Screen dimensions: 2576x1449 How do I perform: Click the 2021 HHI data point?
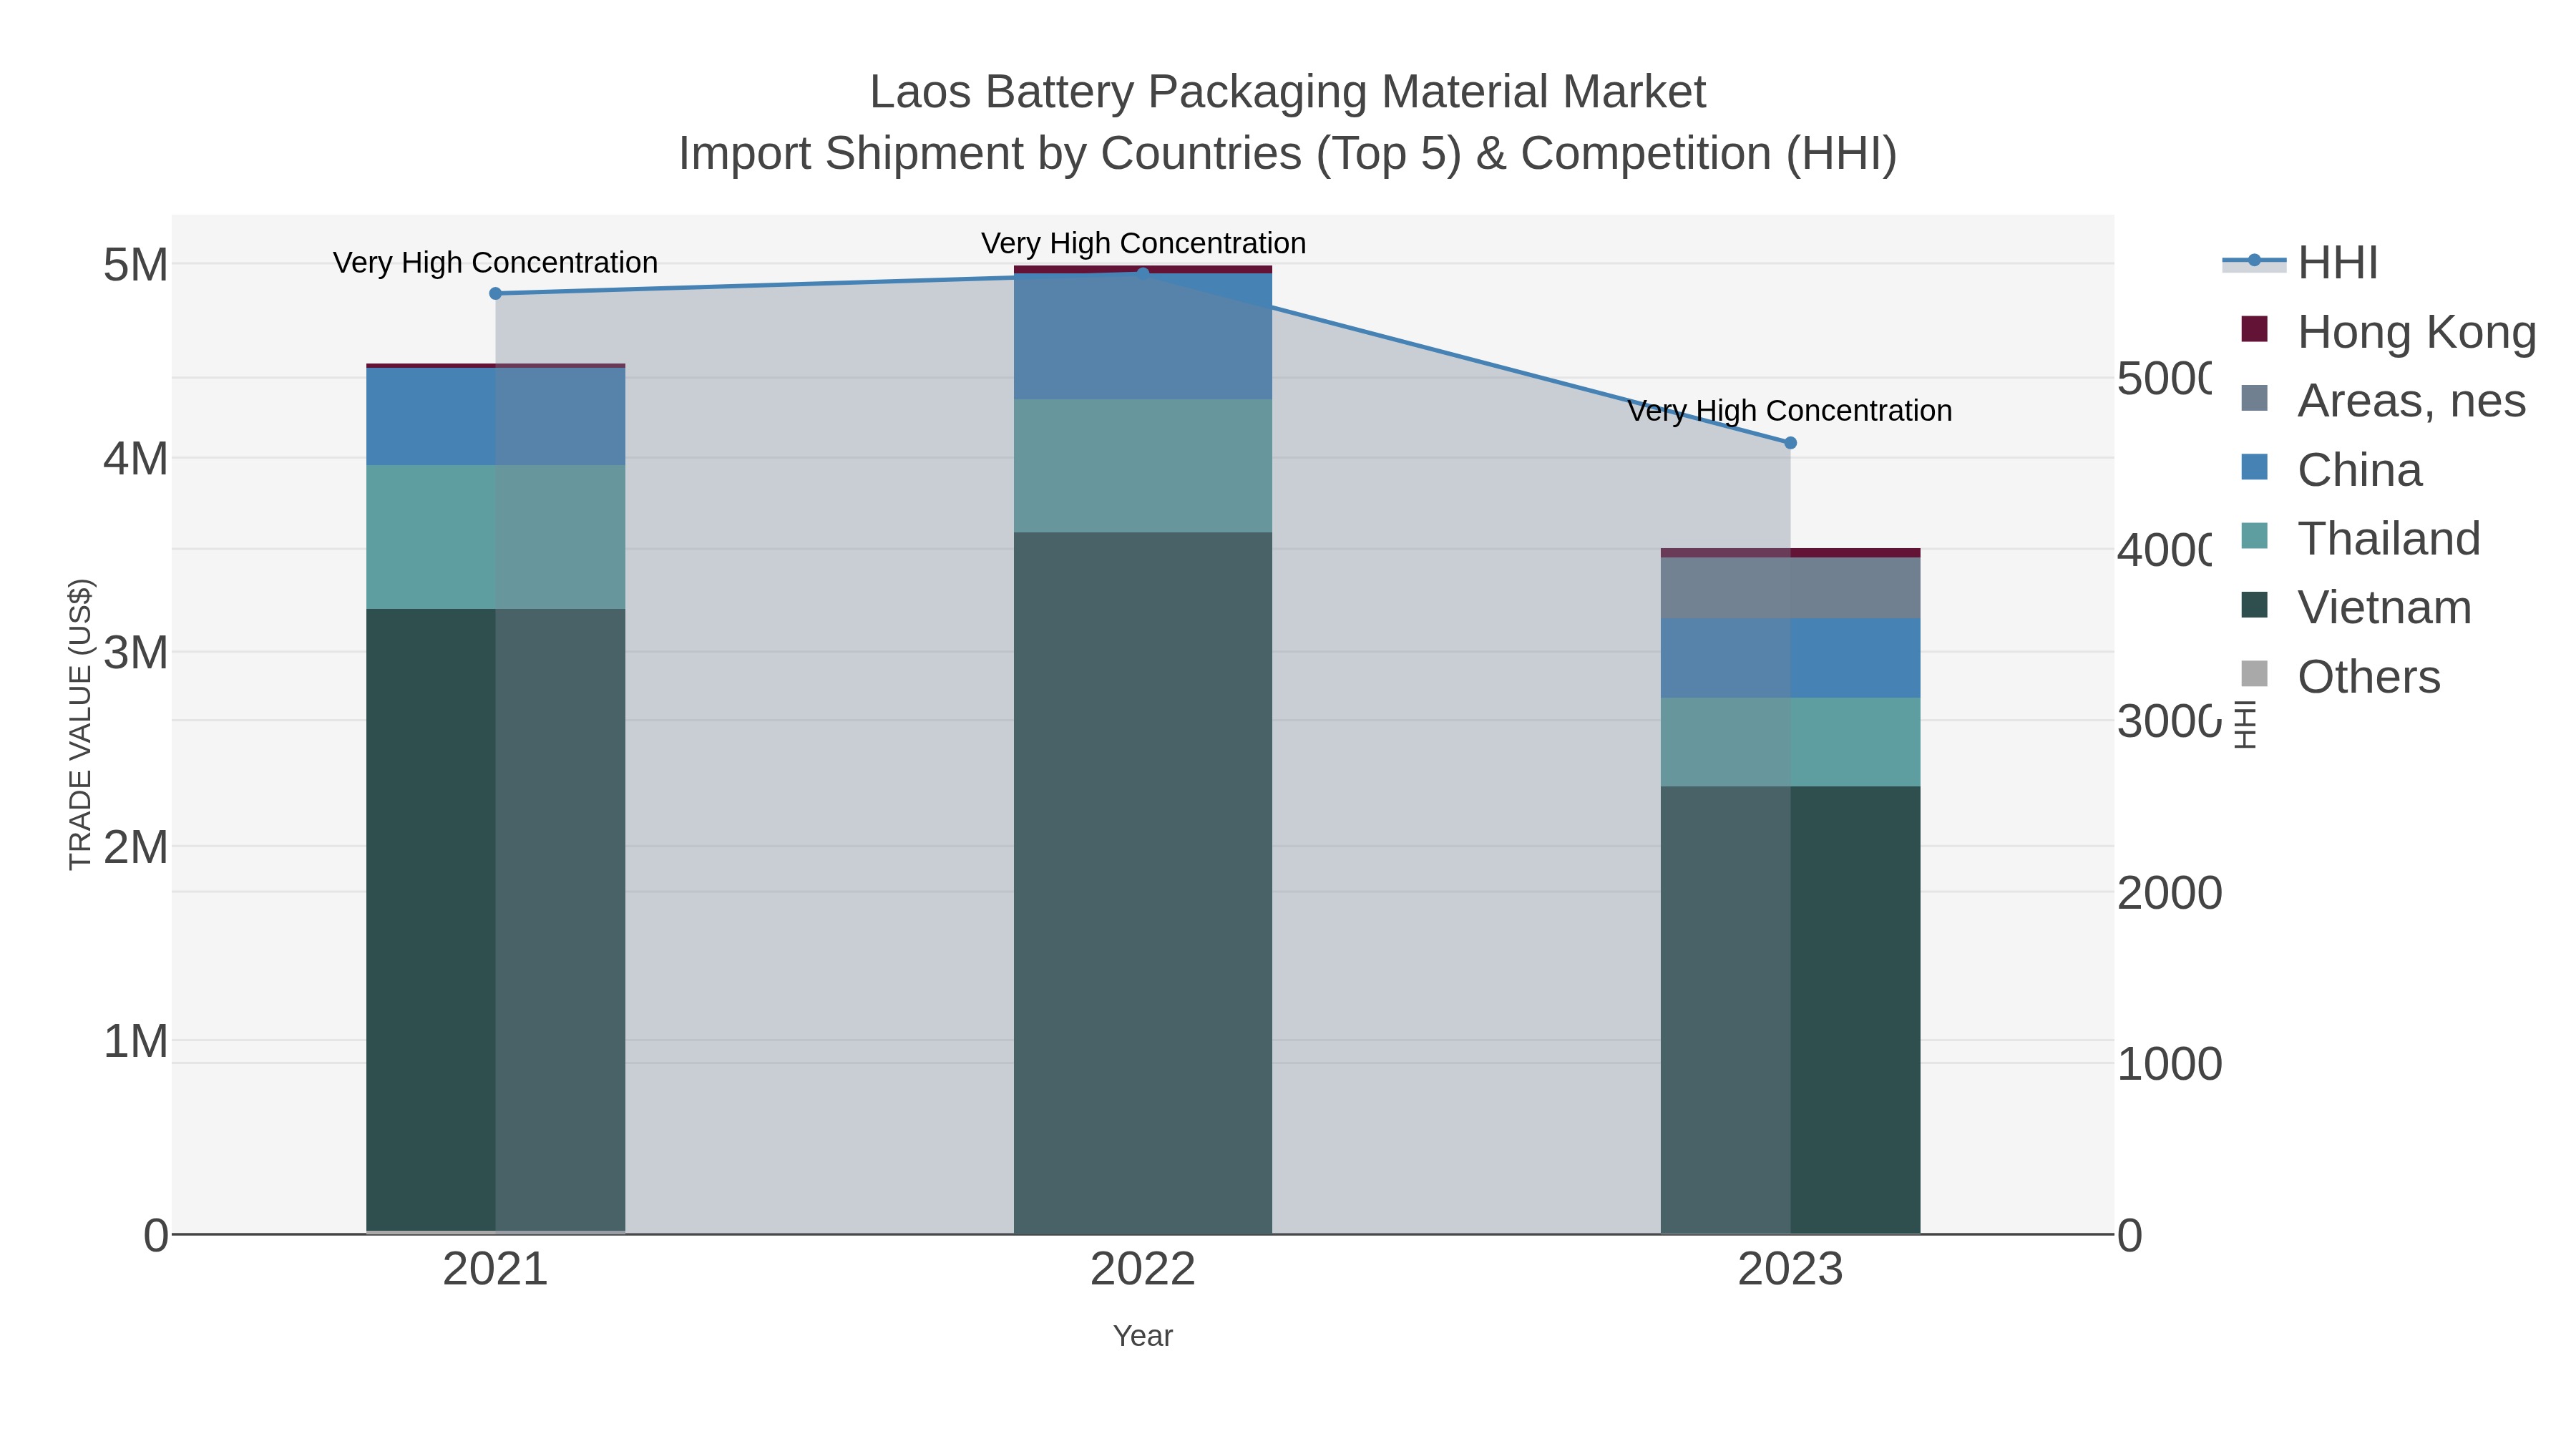(x=495, y=293)
